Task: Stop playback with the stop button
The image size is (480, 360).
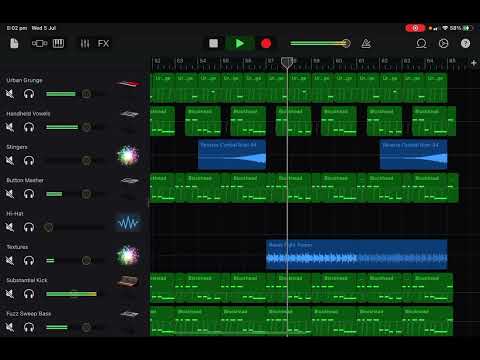Action: click(213, 43)
